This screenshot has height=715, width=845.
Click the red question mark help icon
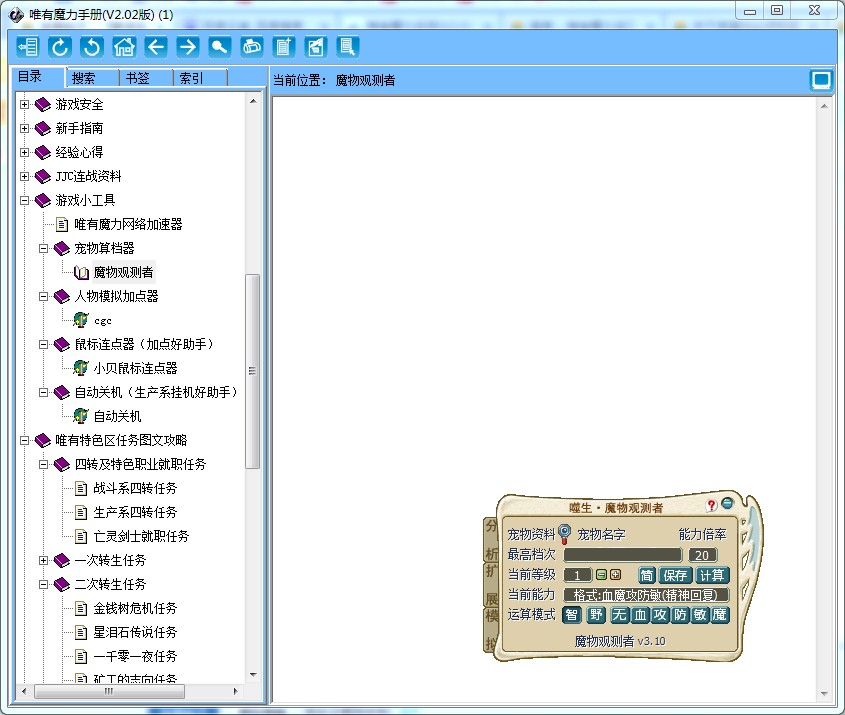(x=711, y=505)
